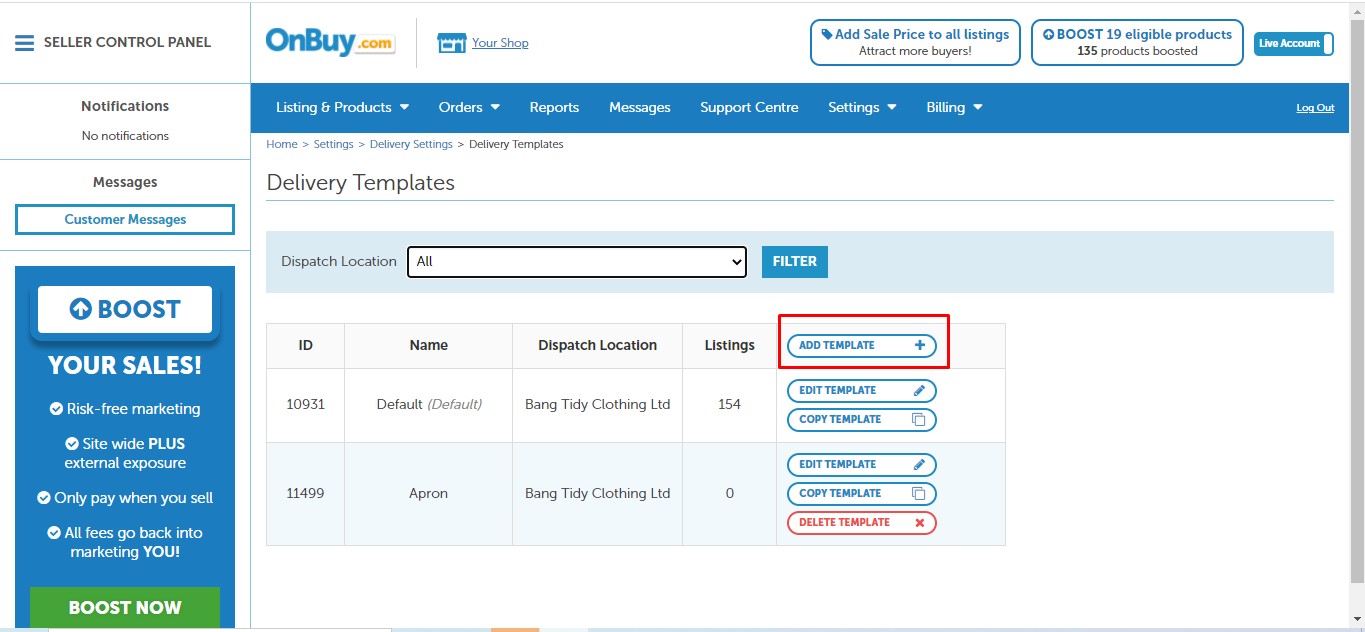Click the template ID 10931 cell
This screenshot has width=1365, height=632.
(305, 405)
